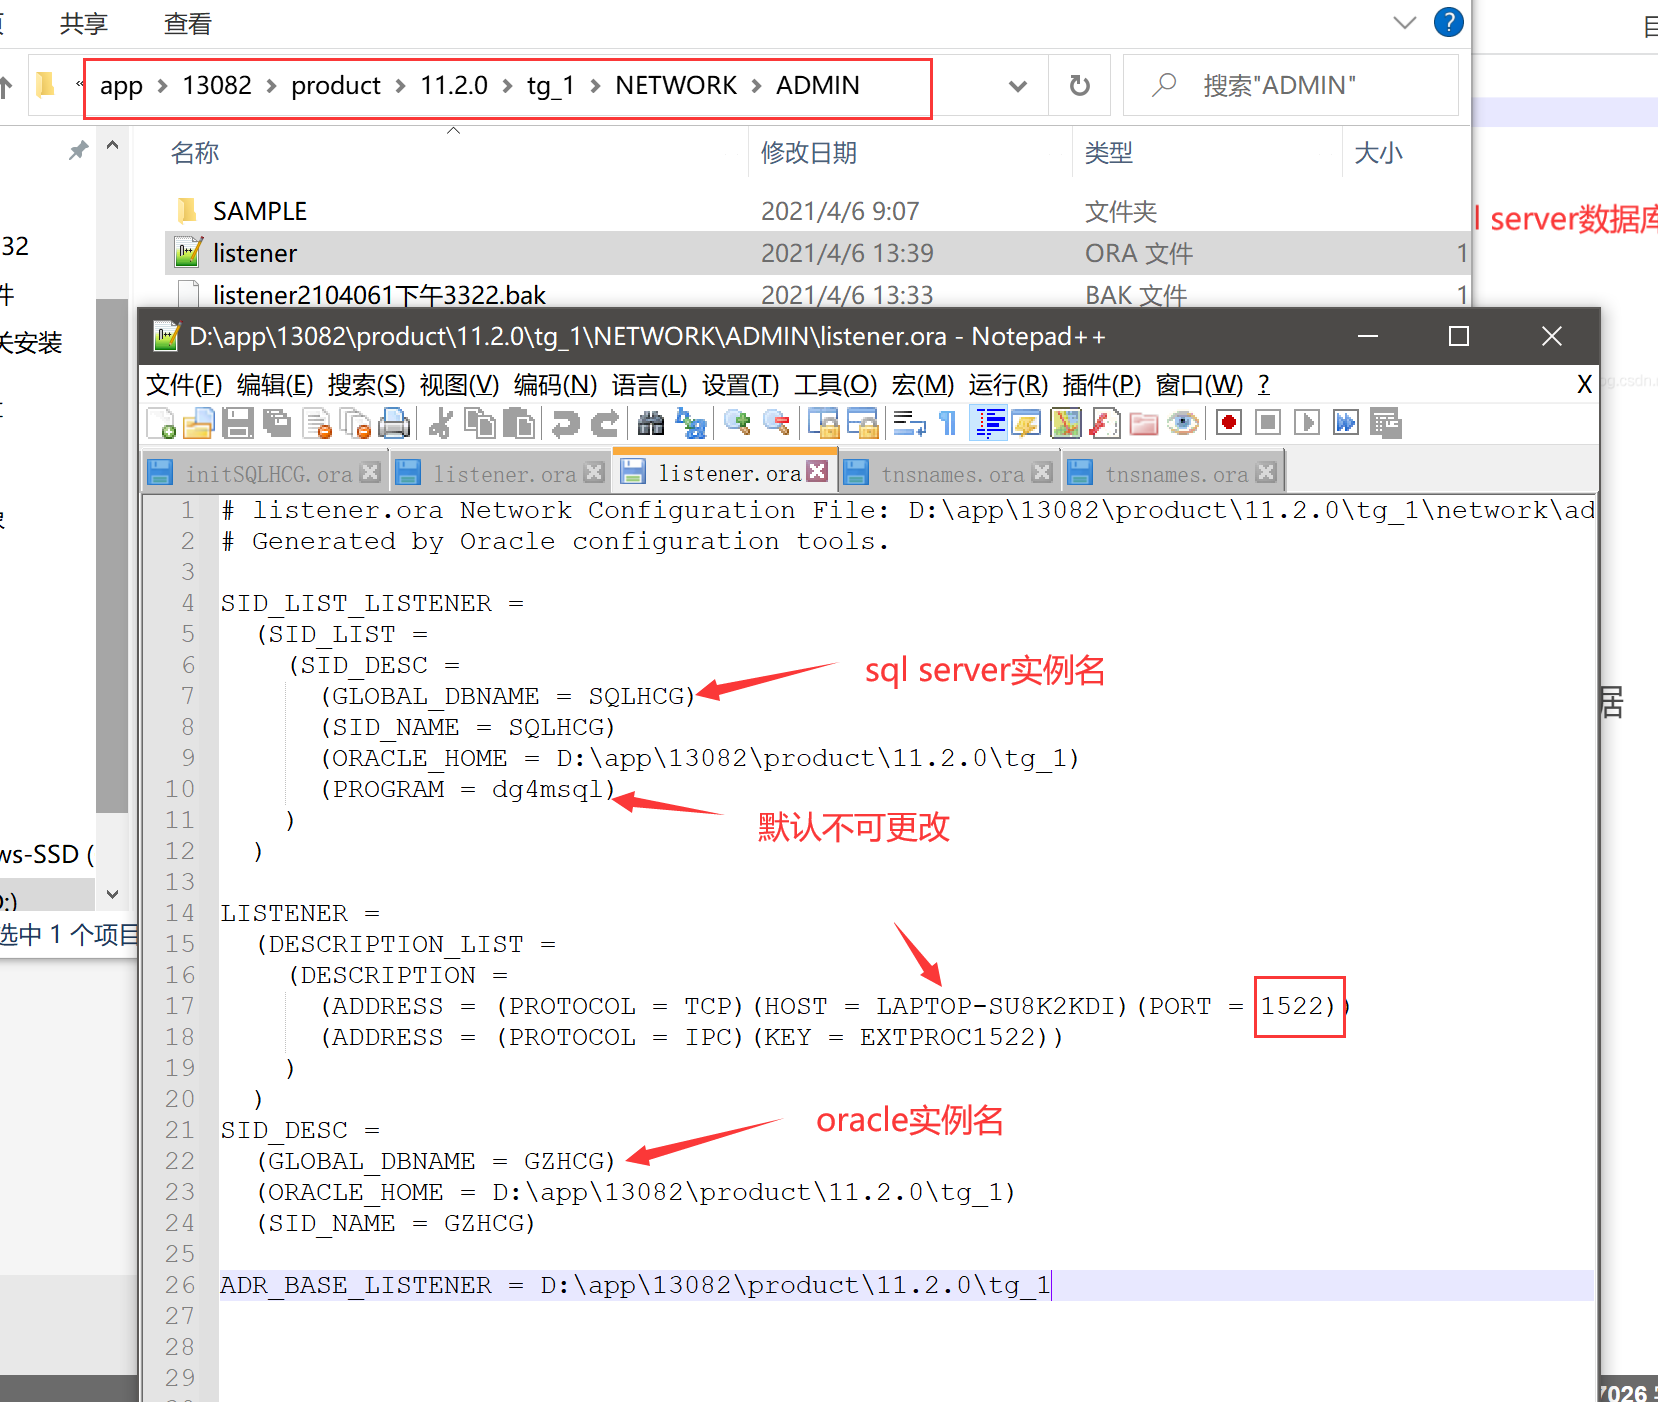Click the 11.2.0 breadcrumb segment
Viewport: 1658px width, 1402px height.
(x=454, y=86)
